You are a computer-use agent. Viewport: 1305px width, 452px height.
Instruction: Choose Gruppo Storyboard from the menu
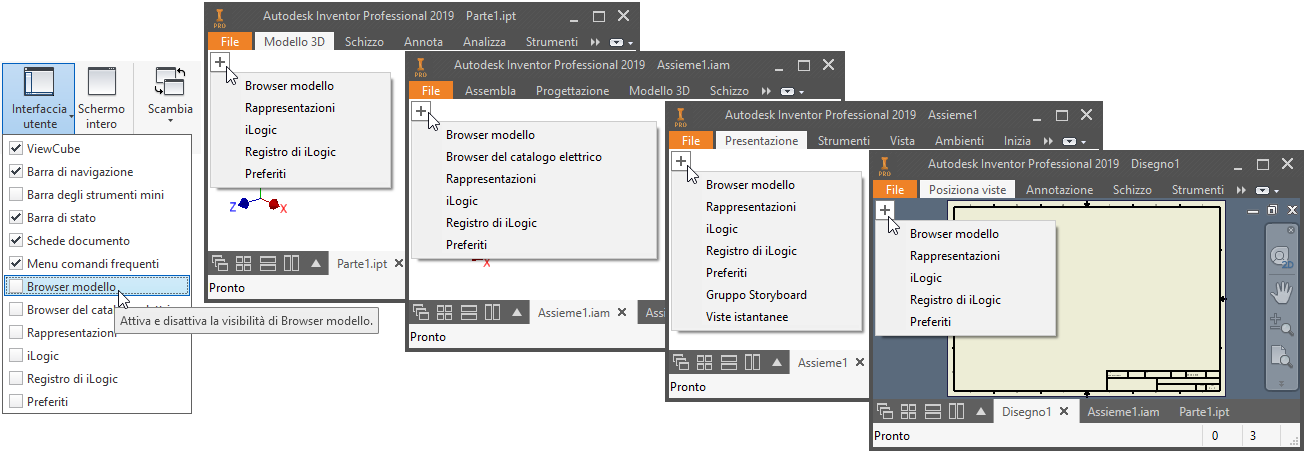756,294
